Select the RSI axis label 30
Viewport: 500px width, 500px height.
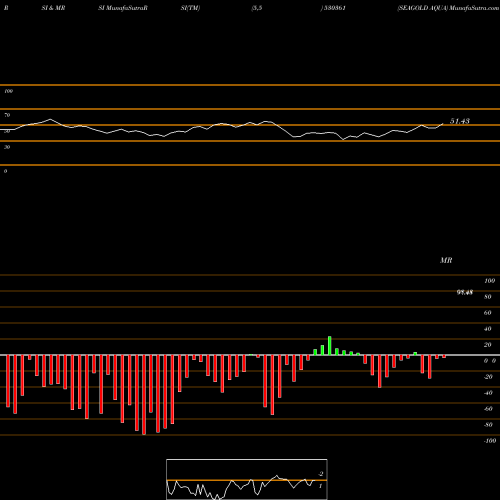pos(7,147)
